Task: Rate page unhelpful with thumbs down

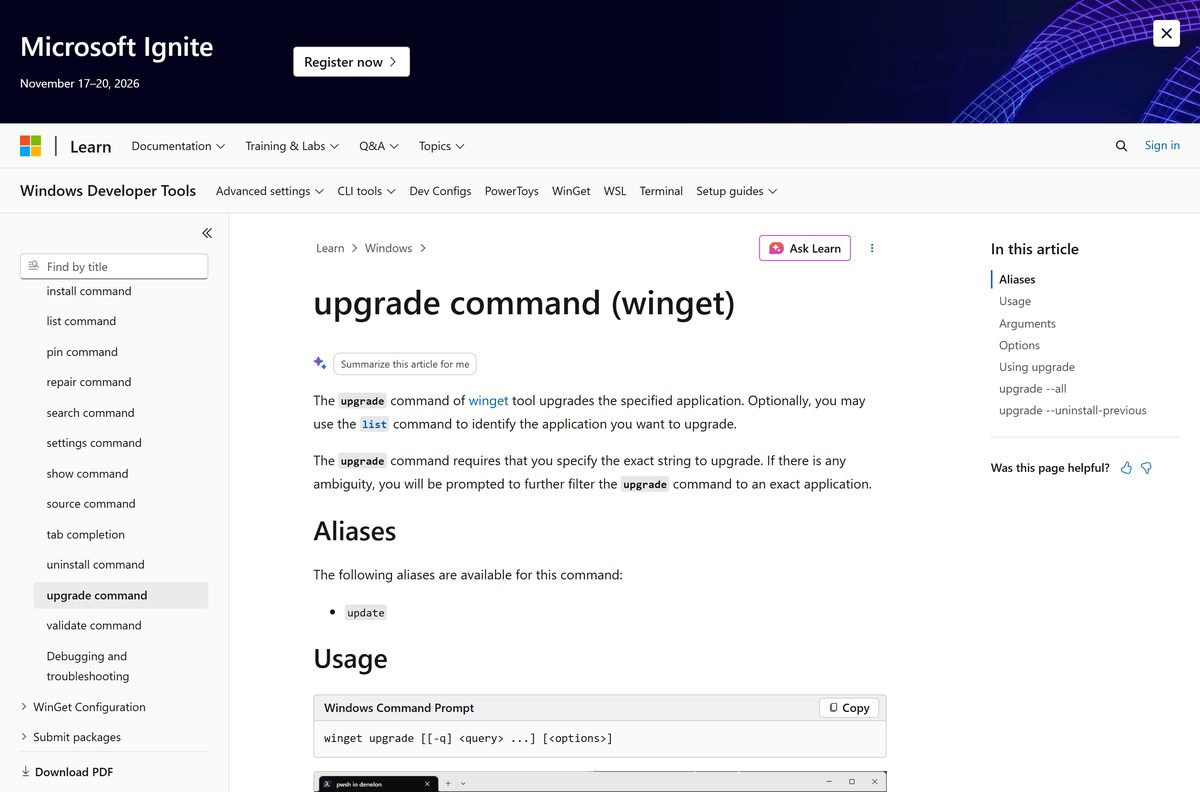Action: 1146,468
